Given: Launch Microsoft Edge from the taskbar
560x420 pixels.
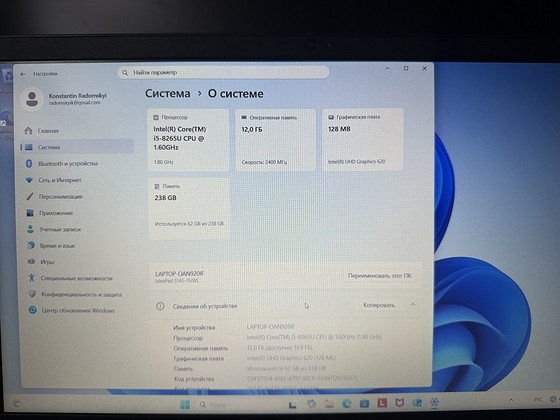Looking at the screenshot, I should (x=346, y=404).
